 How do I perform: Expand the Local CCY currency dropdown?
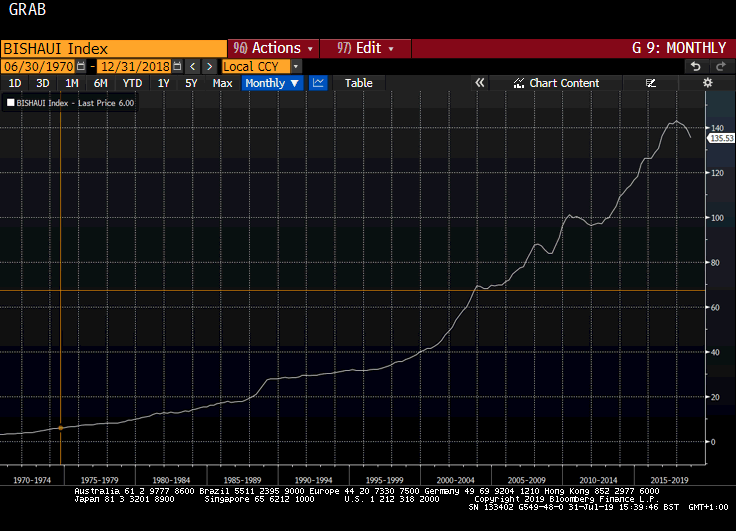pyautogui.click(x=296, y=66)
